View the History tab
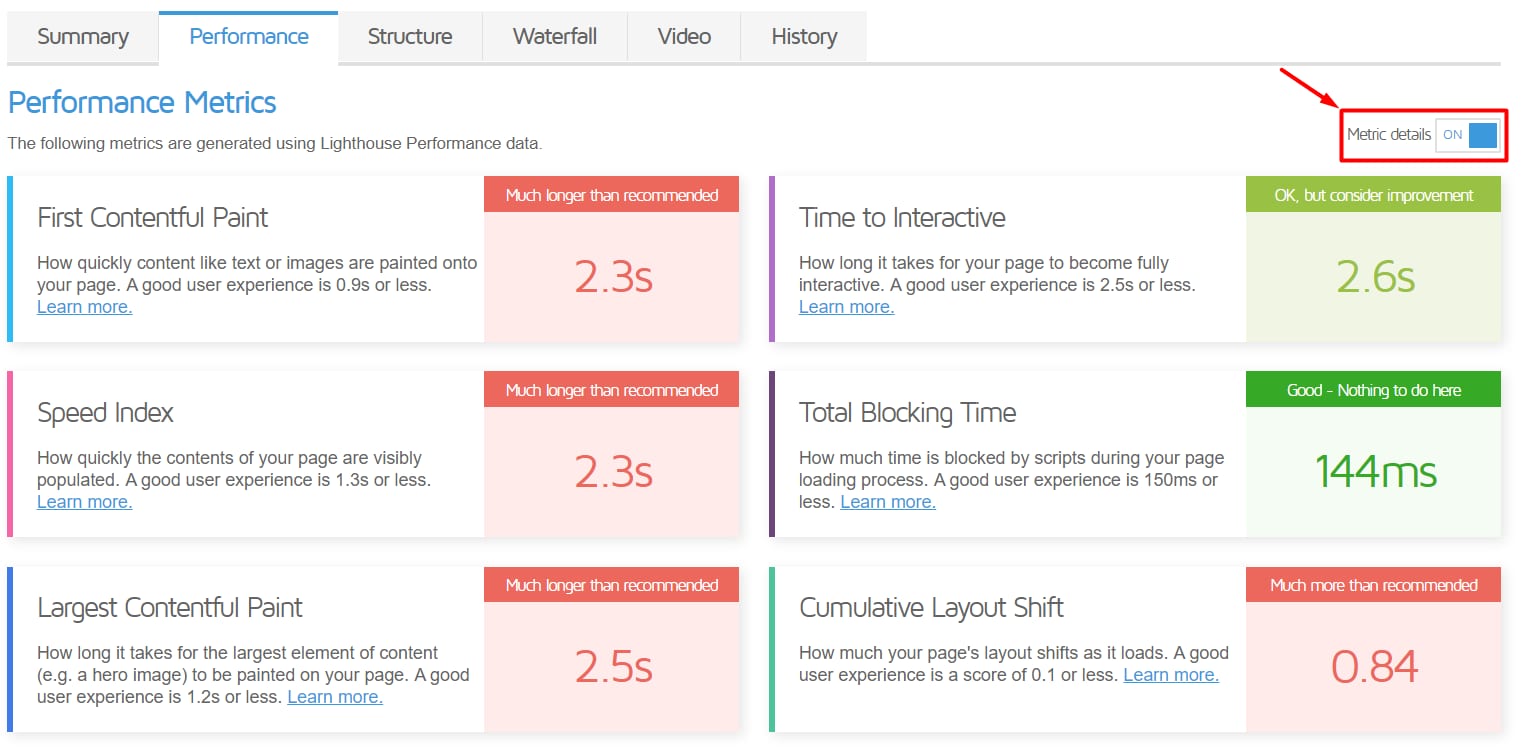This screenshot has width=1522, height=752. (x=804, y=36)
